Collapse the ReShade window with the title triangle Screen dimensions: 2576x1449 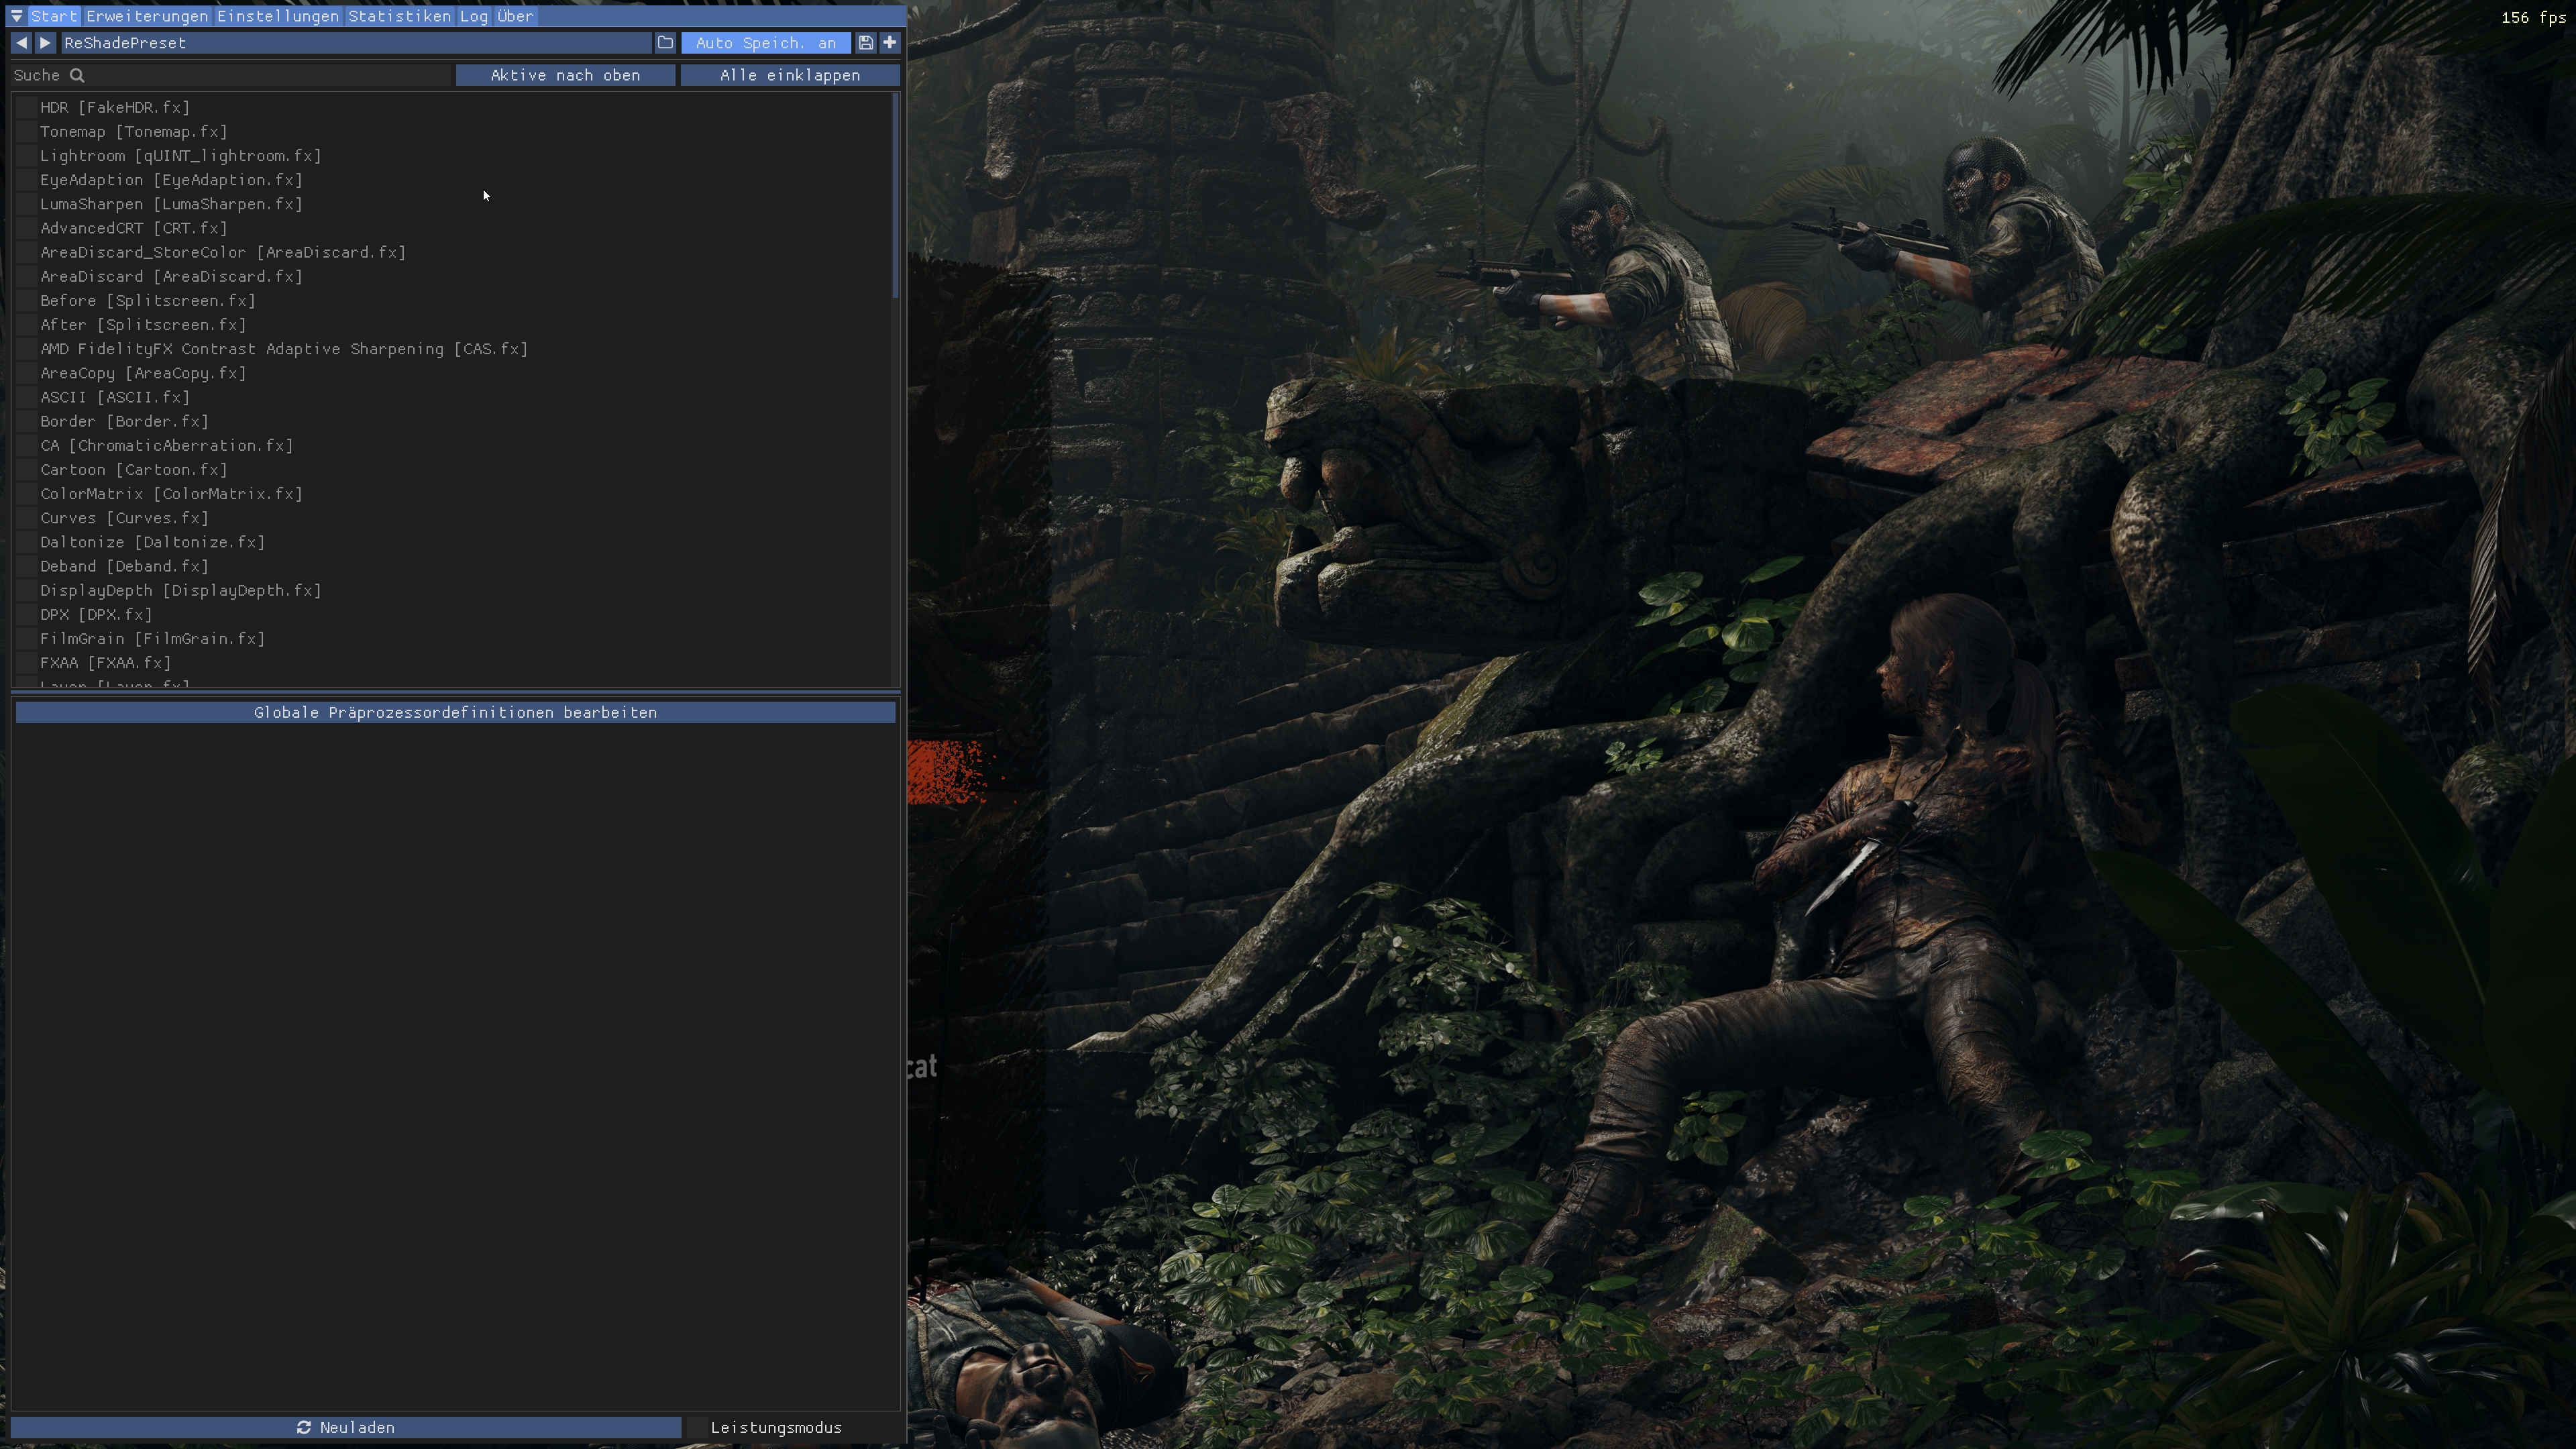[x=17, y=16]
